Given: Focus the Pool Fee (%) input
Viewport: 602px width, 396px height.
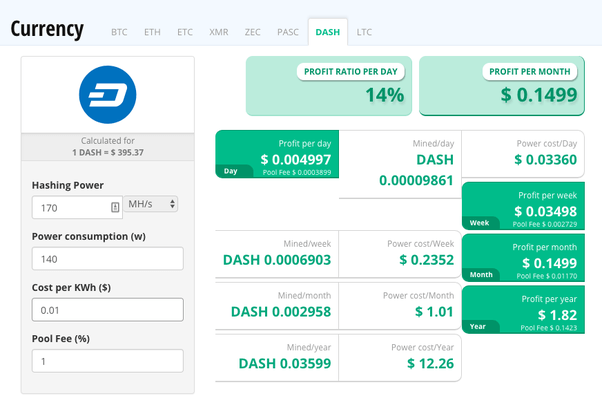Looking at the screenshot, I should point(108,361).
